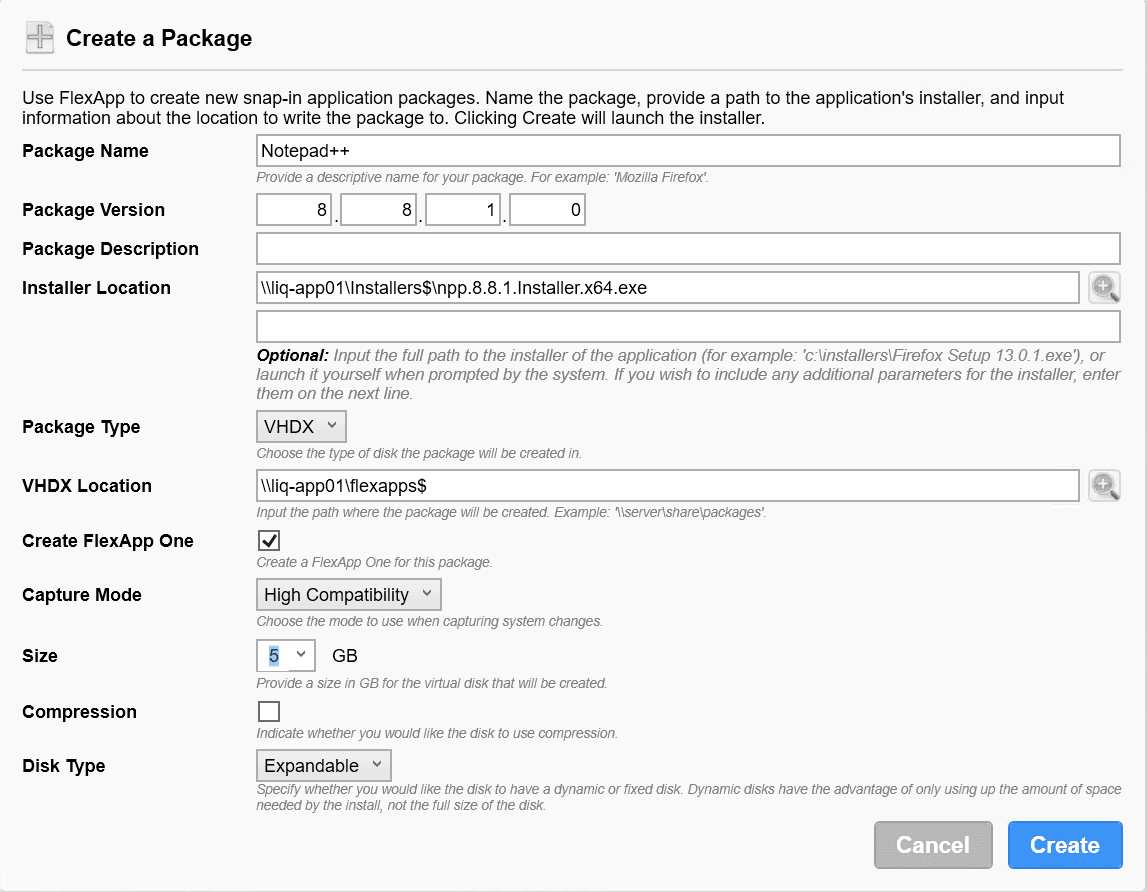Image resolution: width=1147 pixels, height=892 pixels.
Task: Open the Size in GB dropdown
Action: (x=286, y=656)
